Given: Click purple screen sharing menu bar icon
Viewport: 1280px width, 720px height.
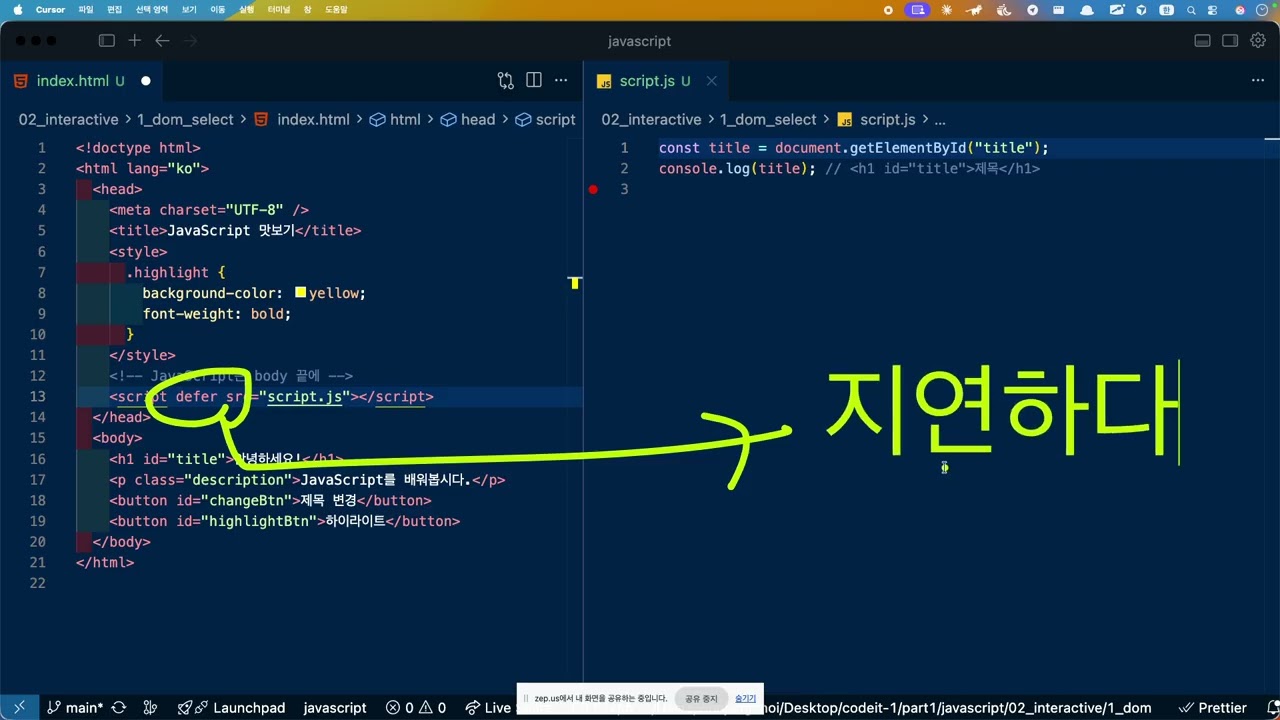Looking at the screenshot, I should [918, 9].
